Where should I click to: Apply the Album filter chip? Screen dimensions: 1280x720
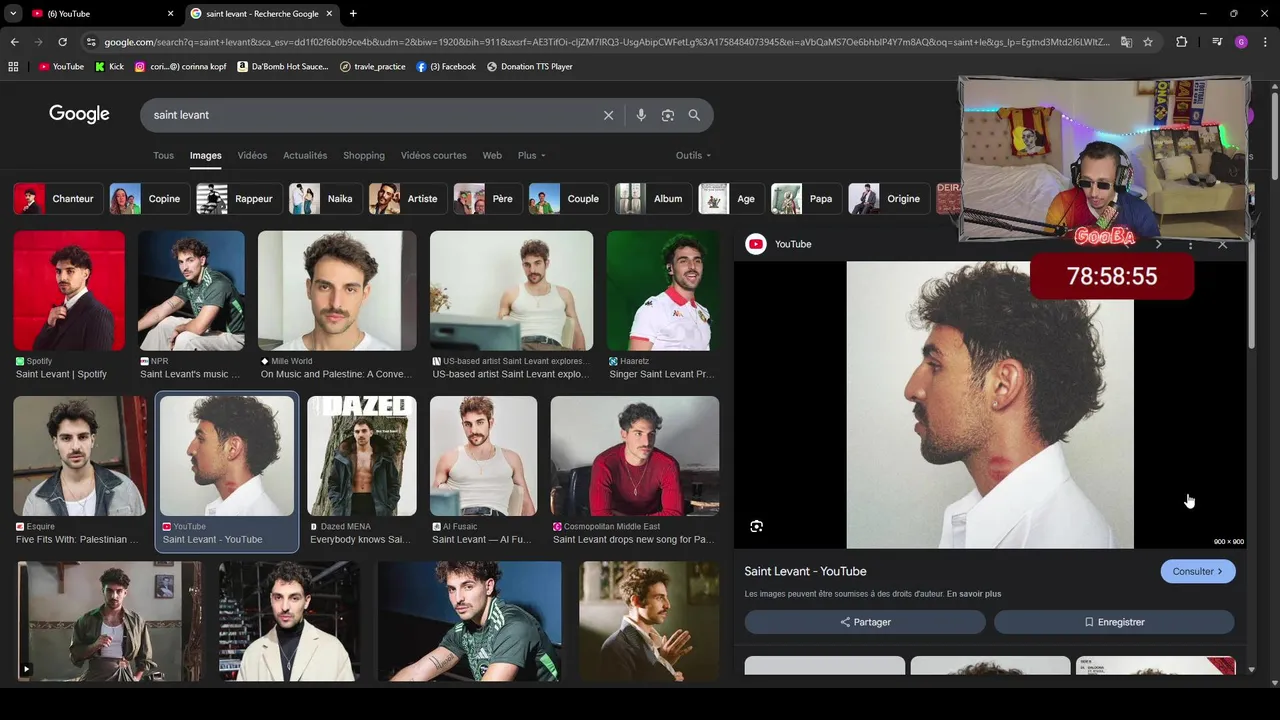click(653, 199)
